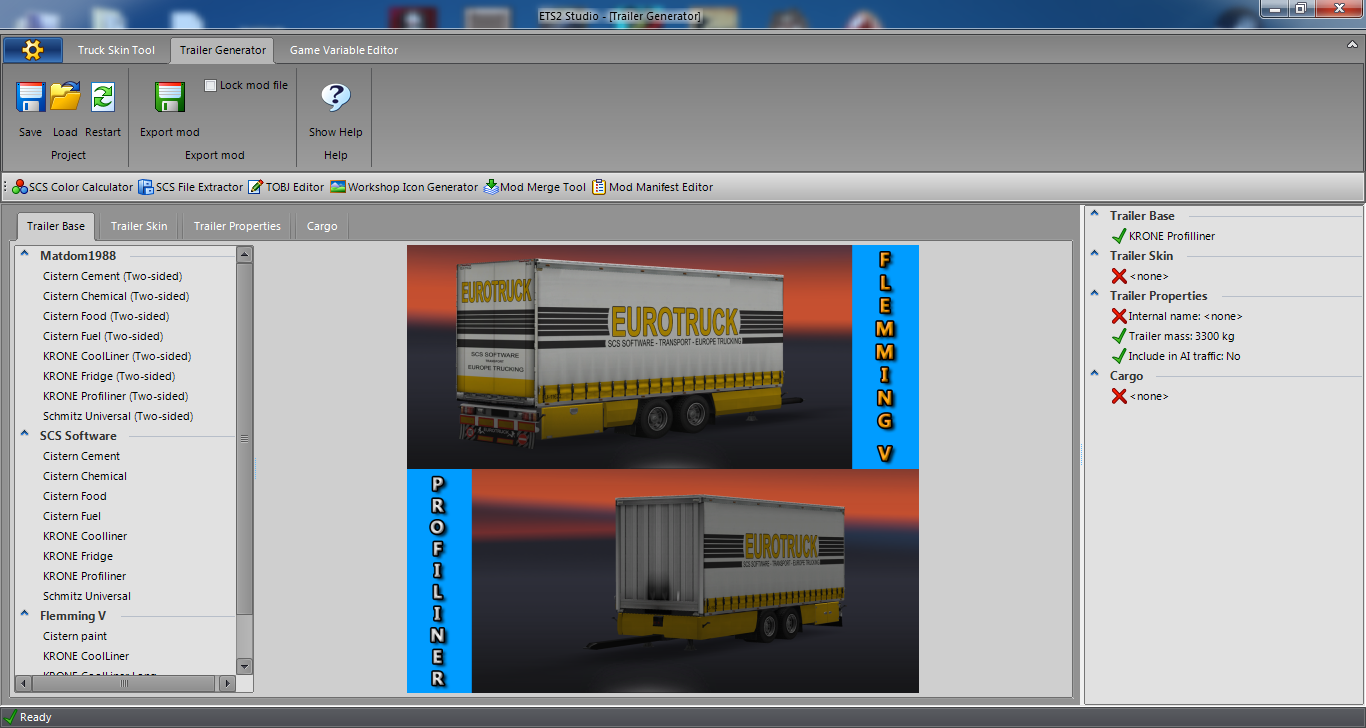The image size is (1366, 728).
Task: Collapse the Trailer Properties section on right panel
Action: pyautogui.click(x=1092, y=295)
